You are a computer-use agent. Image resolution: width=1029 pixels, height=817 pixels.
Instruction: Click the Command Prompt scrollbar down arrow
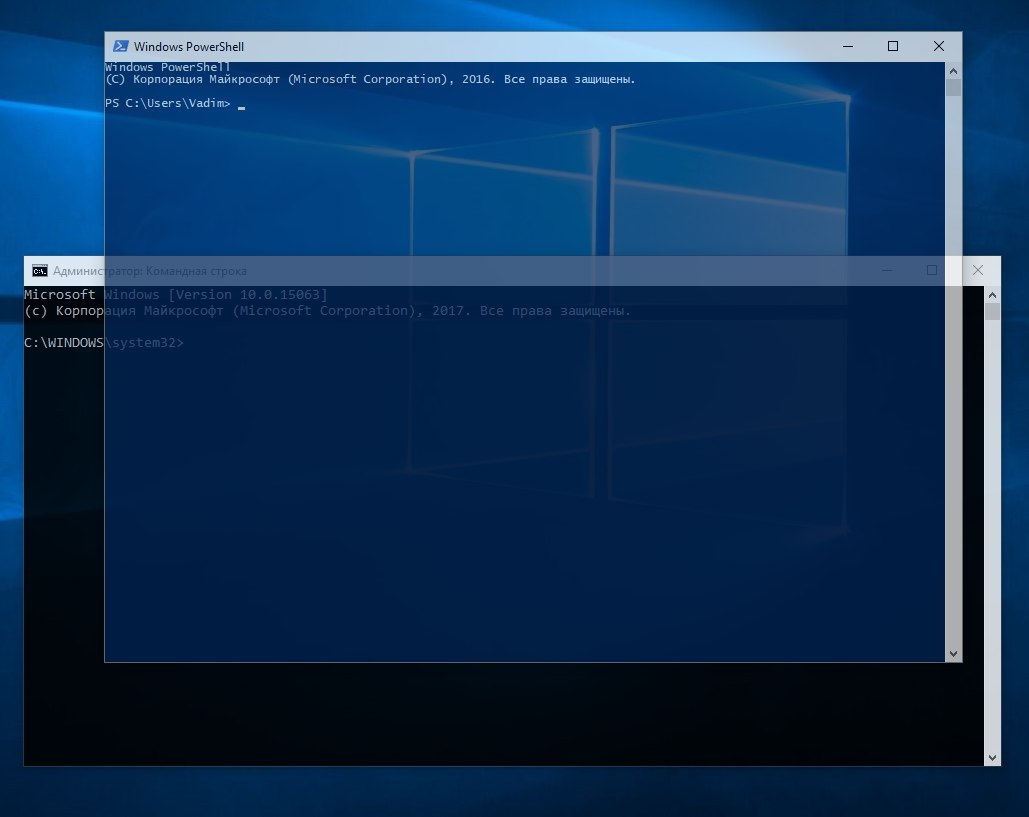[992, 758]
